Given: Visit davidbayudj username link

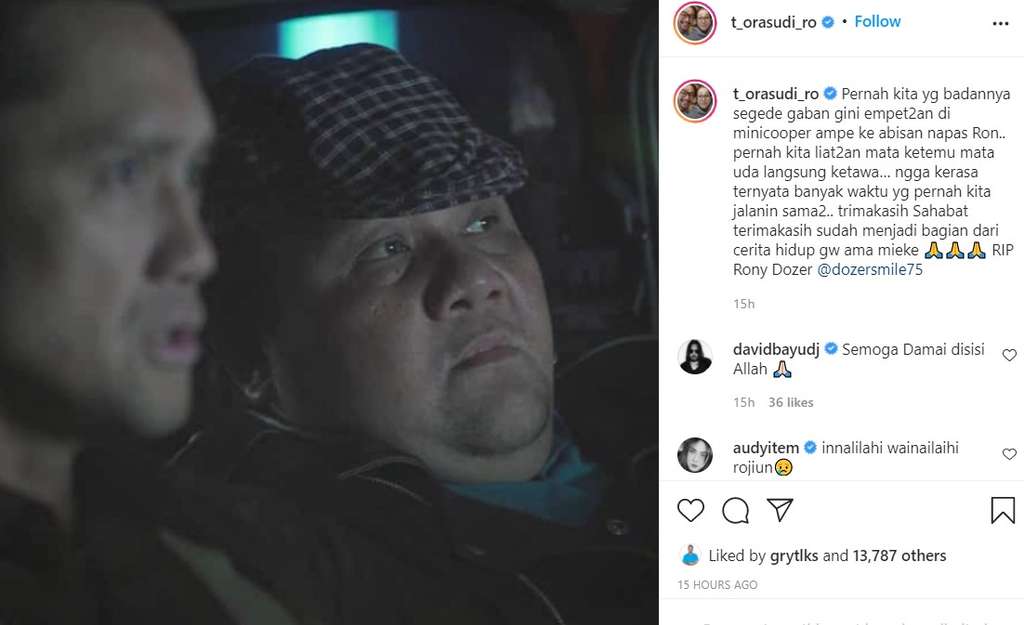Looking at the screenshot, I should coord(776,349).
